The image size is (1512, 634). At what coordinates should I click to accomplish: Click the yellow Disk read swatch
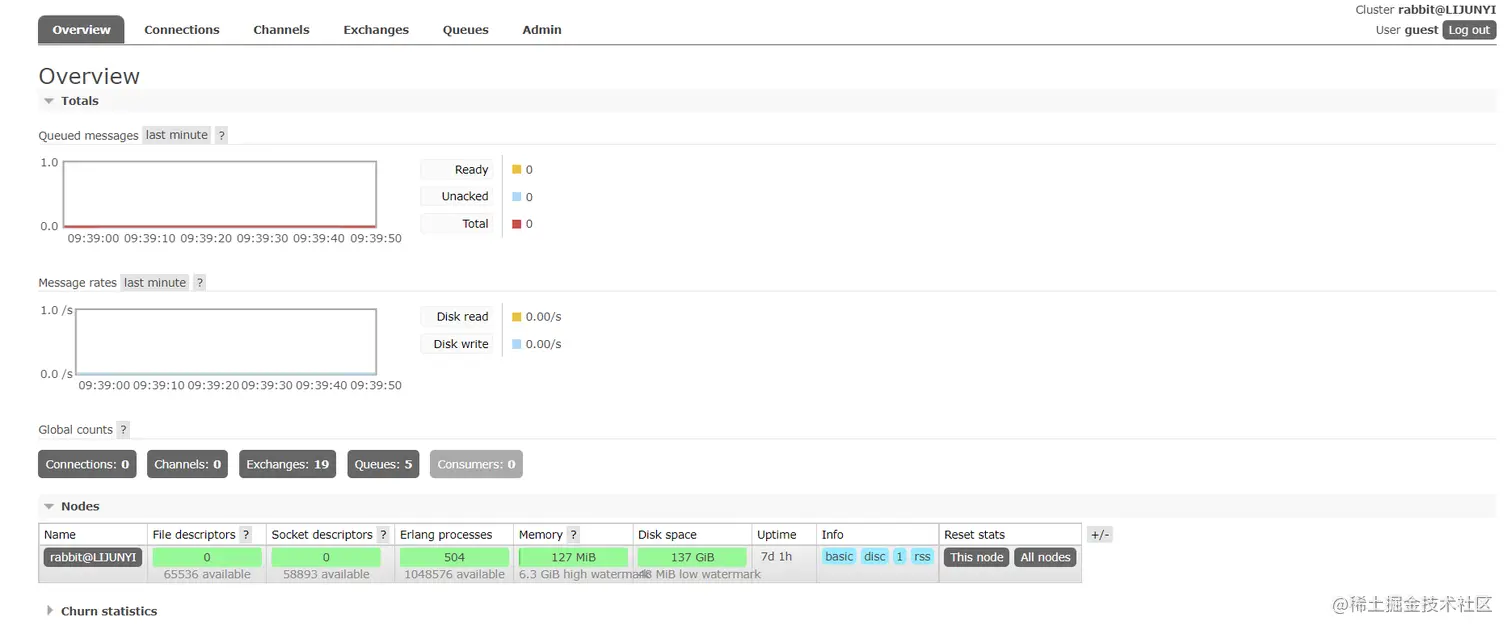pyautogui.click(x=517, y=317)
